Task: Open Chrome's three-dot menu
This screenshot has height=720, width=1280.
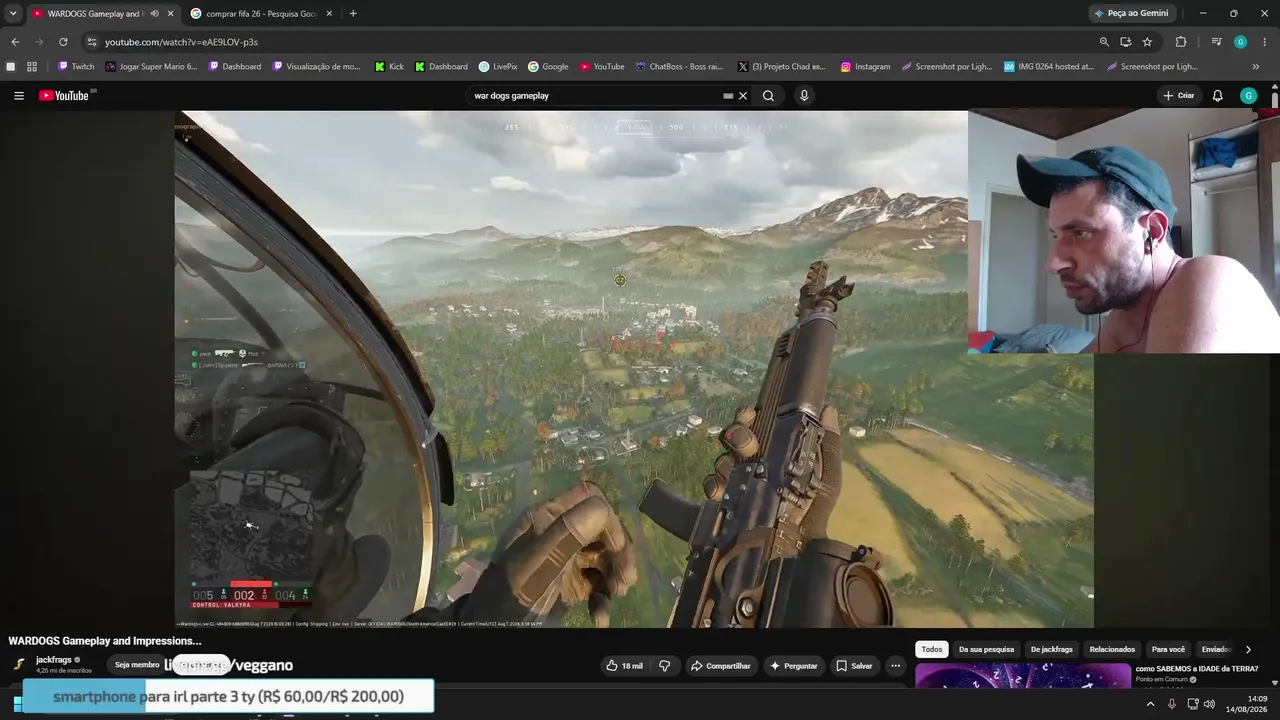Action: (x=1265, y=42)
